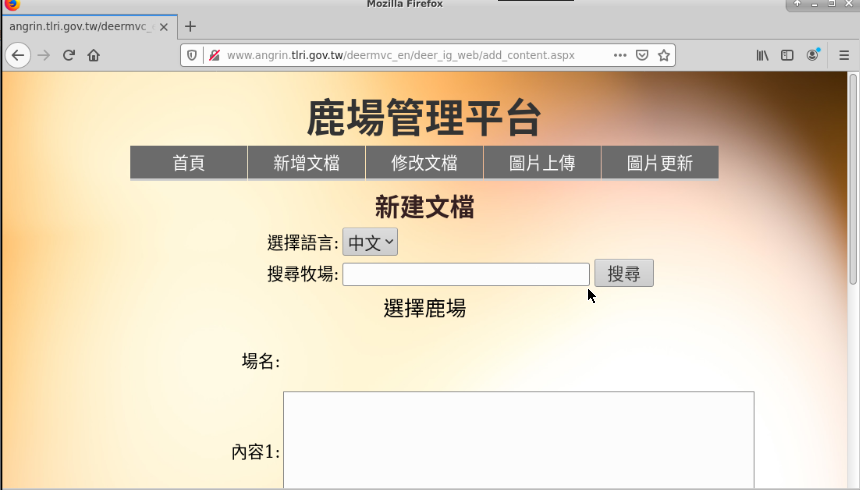Focus the 搜尋牧場 text field
This screenshot has height=490, width=860.
click(466, 274)
